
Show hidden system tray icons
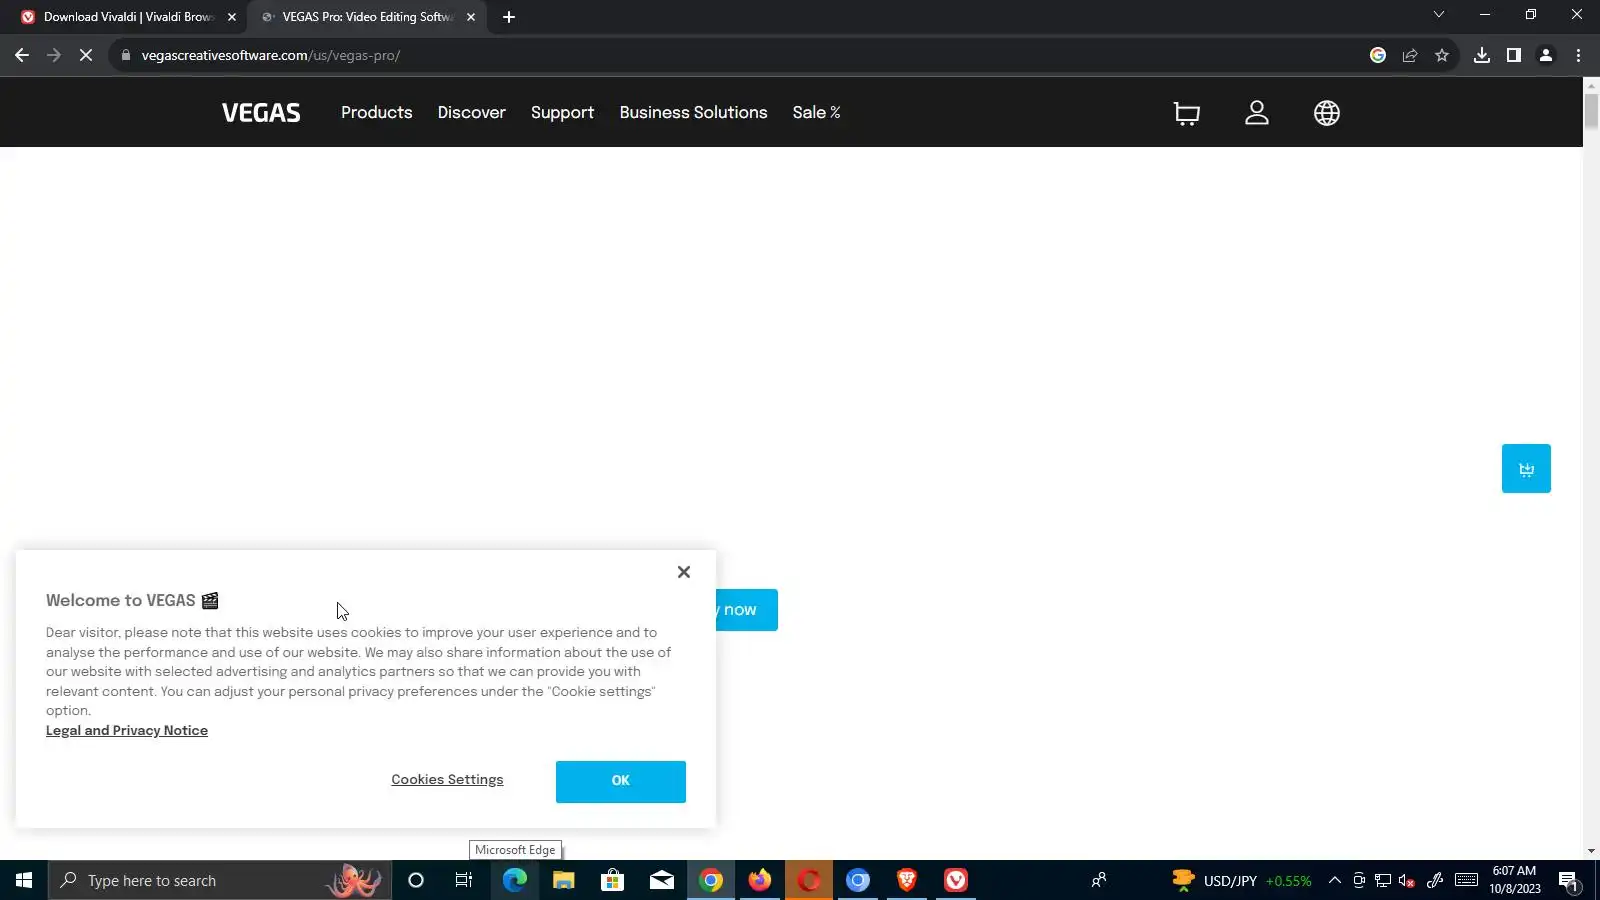click(1334, 880)
